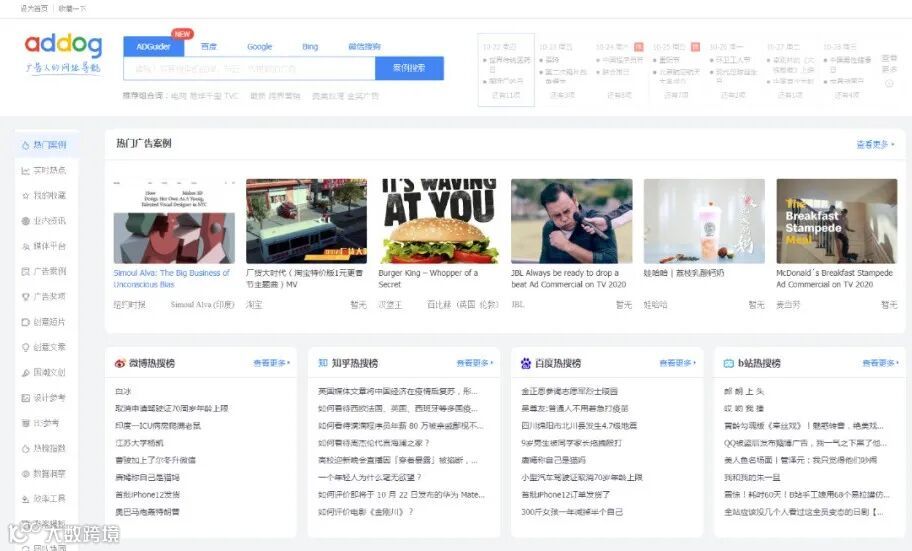Click the 创意短片 video icon
The height and width of the screenshot is (551, 912).
click(x=26, y=322)
